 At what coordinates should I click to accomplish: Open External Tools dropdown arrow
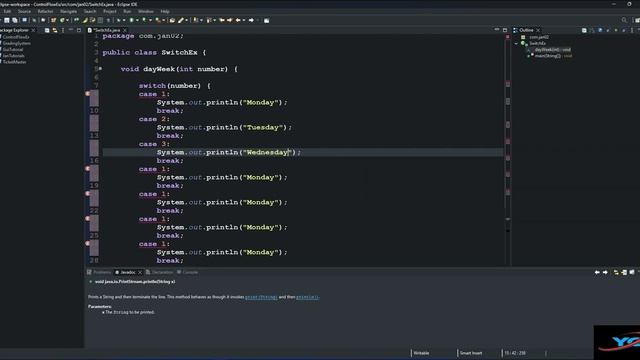[163, 20]
